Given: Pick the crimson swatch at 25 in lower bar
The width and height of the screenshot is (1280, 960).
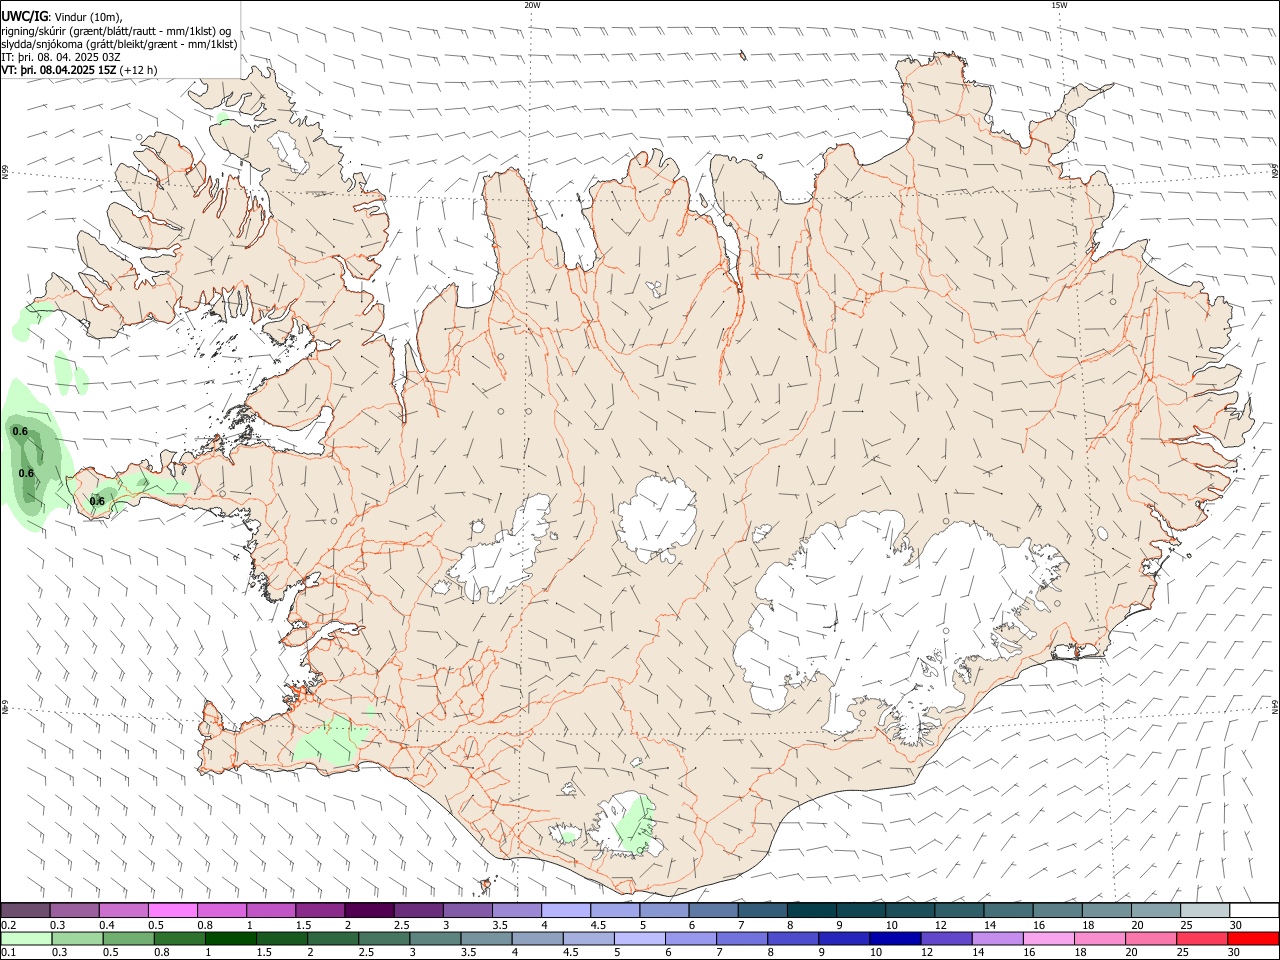Looking at the screenshot, I should 1201,939.
